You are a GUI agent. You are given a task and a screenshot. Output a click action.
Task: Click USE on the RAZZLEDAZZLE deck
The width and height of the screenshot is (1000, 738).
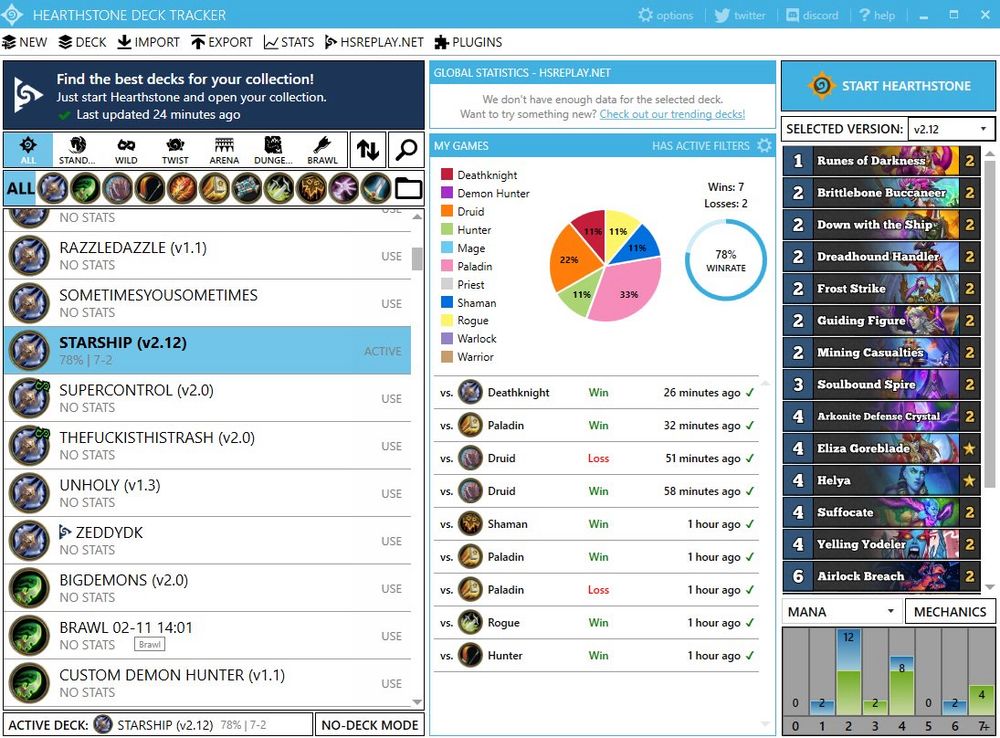point(392,256)
